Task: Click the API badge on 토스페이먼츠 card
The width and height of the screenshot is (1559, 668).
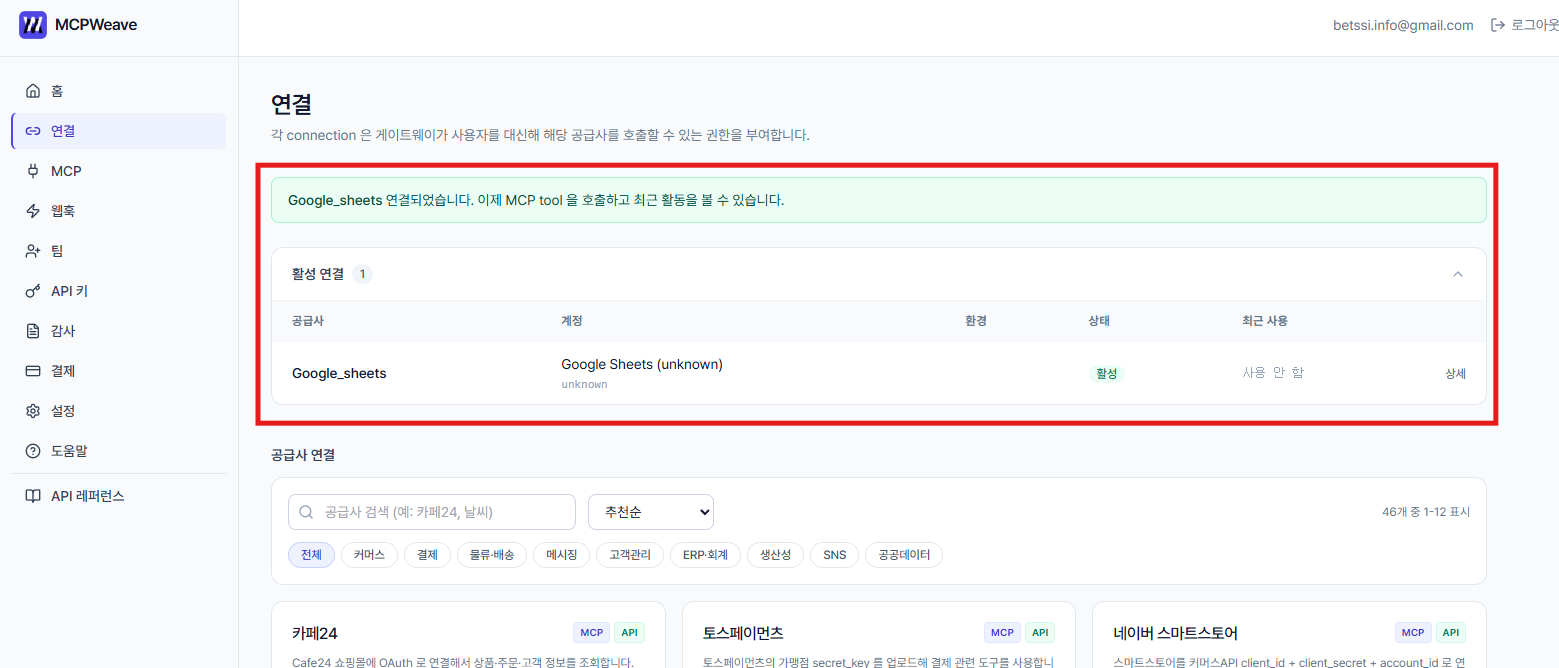Action: click(1039, 632)
